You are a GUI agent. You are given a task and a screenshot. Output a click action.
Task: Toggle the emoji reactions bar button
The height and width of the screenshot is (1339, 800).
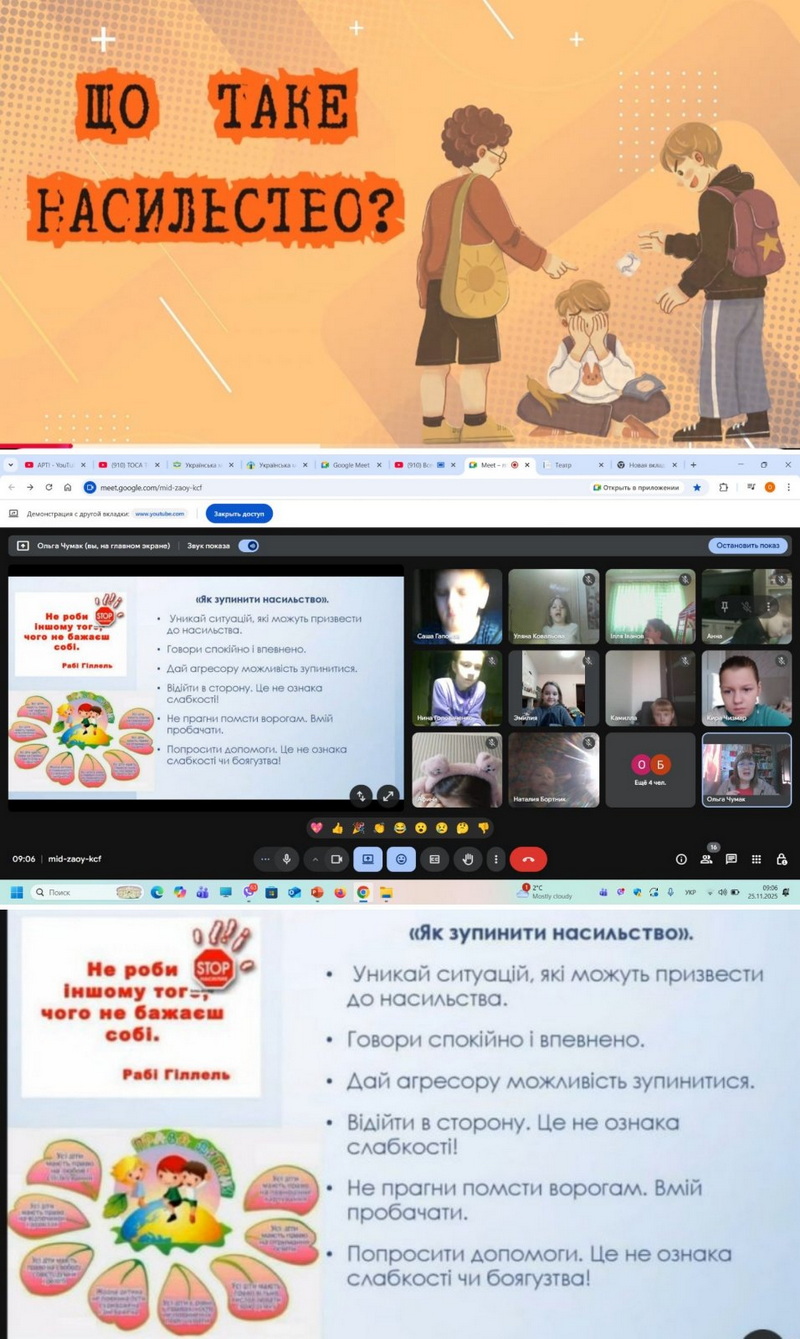[x=401, y=858]
